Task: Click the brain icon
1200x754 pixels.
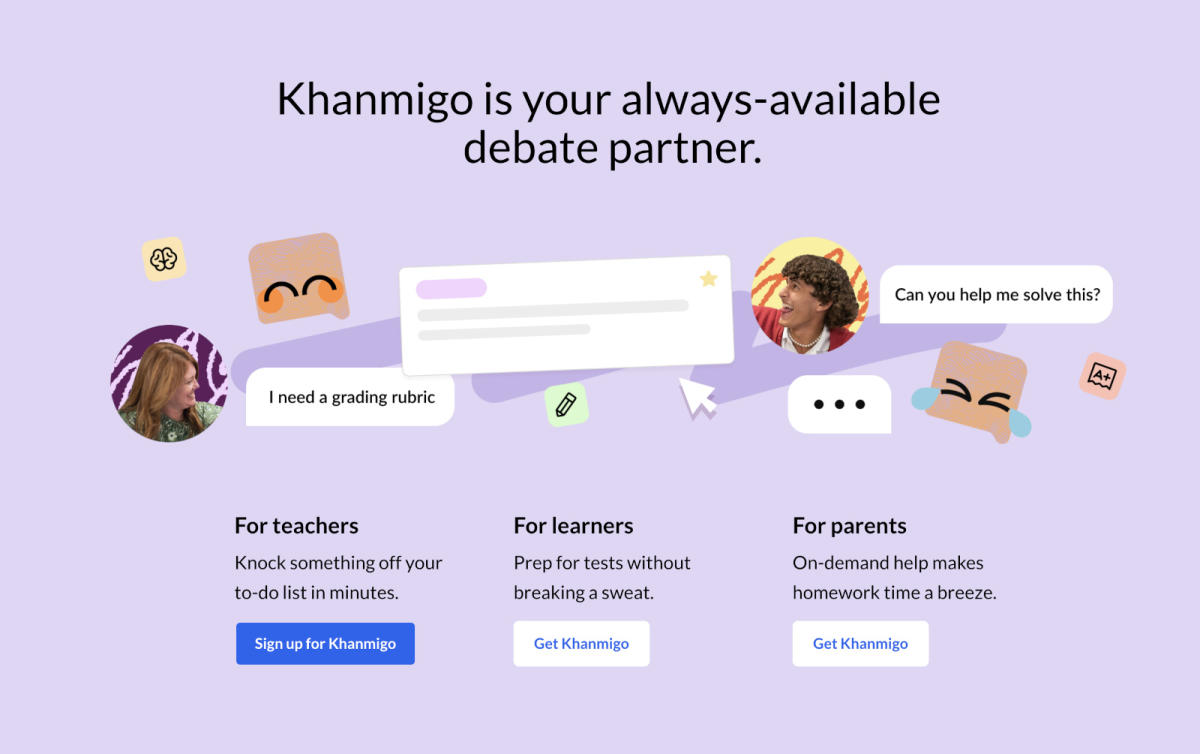Action: [163, 259]
